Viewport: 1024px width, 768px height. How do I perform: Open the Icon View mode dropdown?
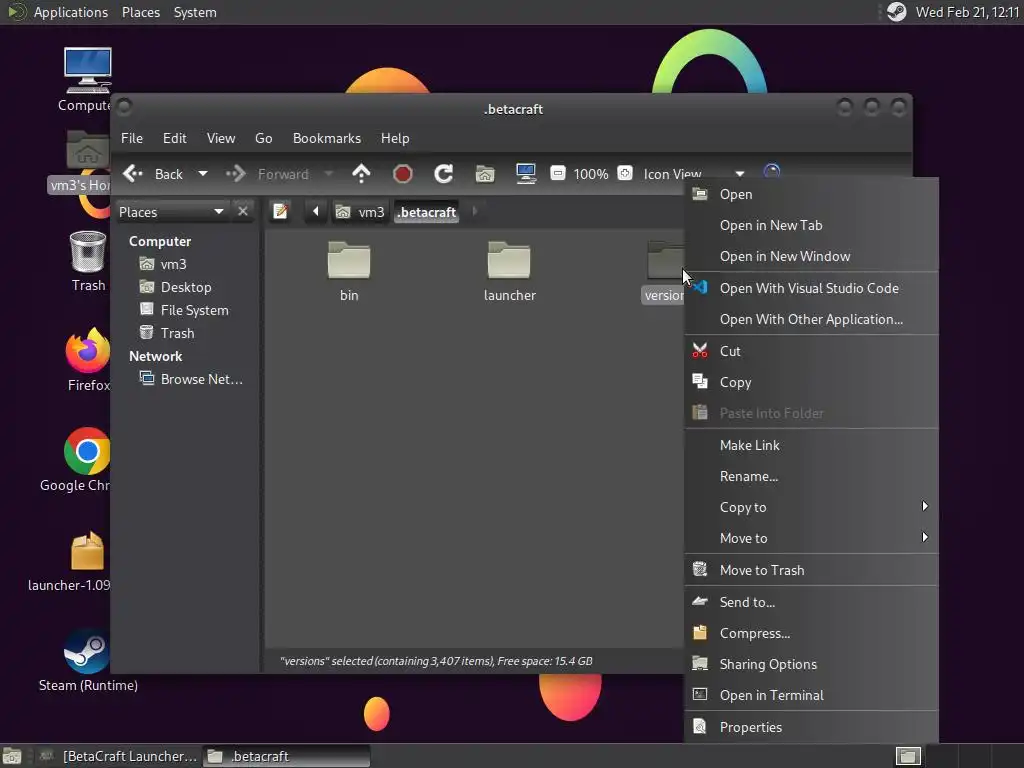point(694,174)
